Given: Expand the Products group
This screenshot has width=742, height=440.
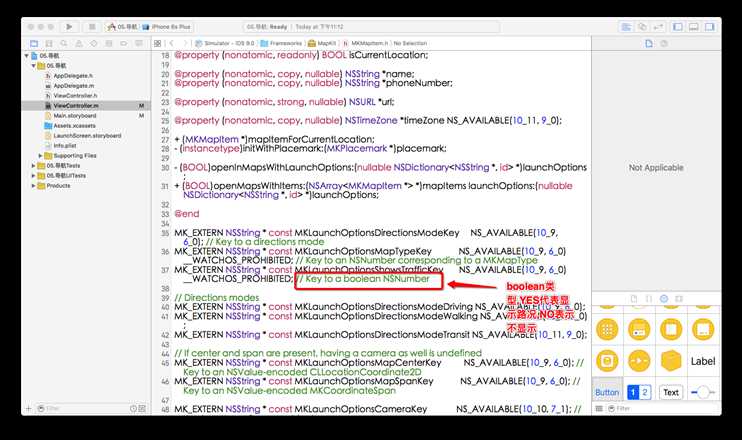Looking at the screenshot, I should tap(34, 185).
